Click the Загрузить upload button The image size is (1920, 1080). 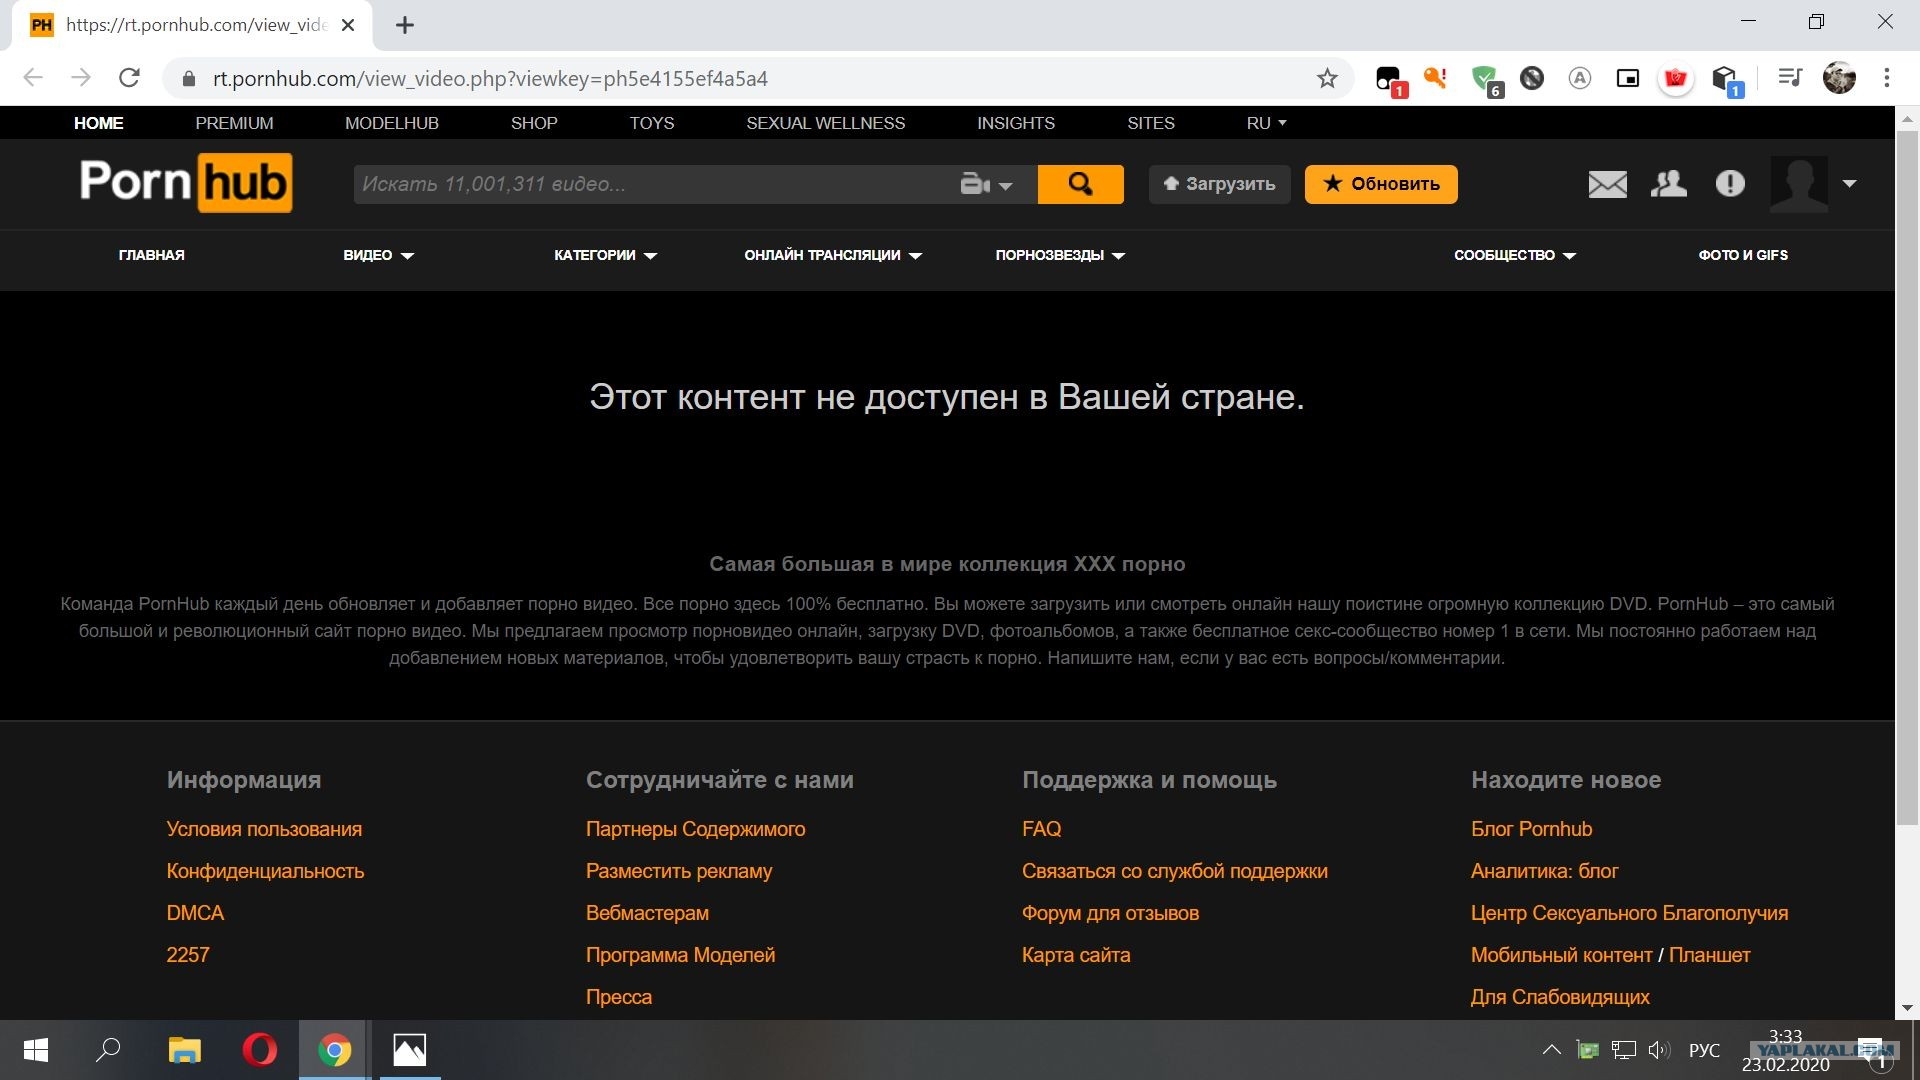[1219, 184]
